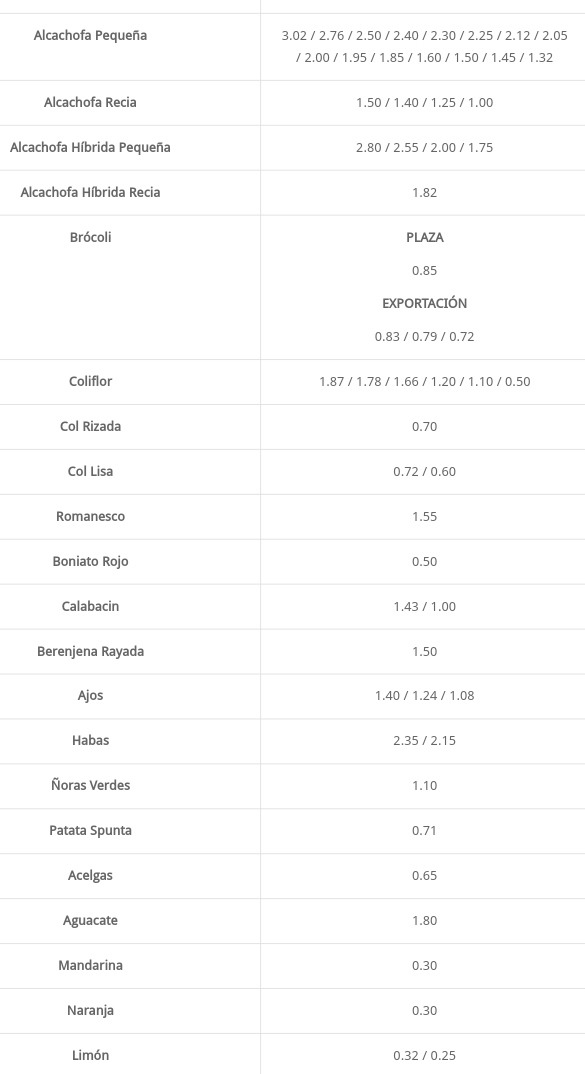Select the Berenjena Rayada product name
Viewport: 585px width, 1074px height.
pyautogui.click(x=90, y=651)
